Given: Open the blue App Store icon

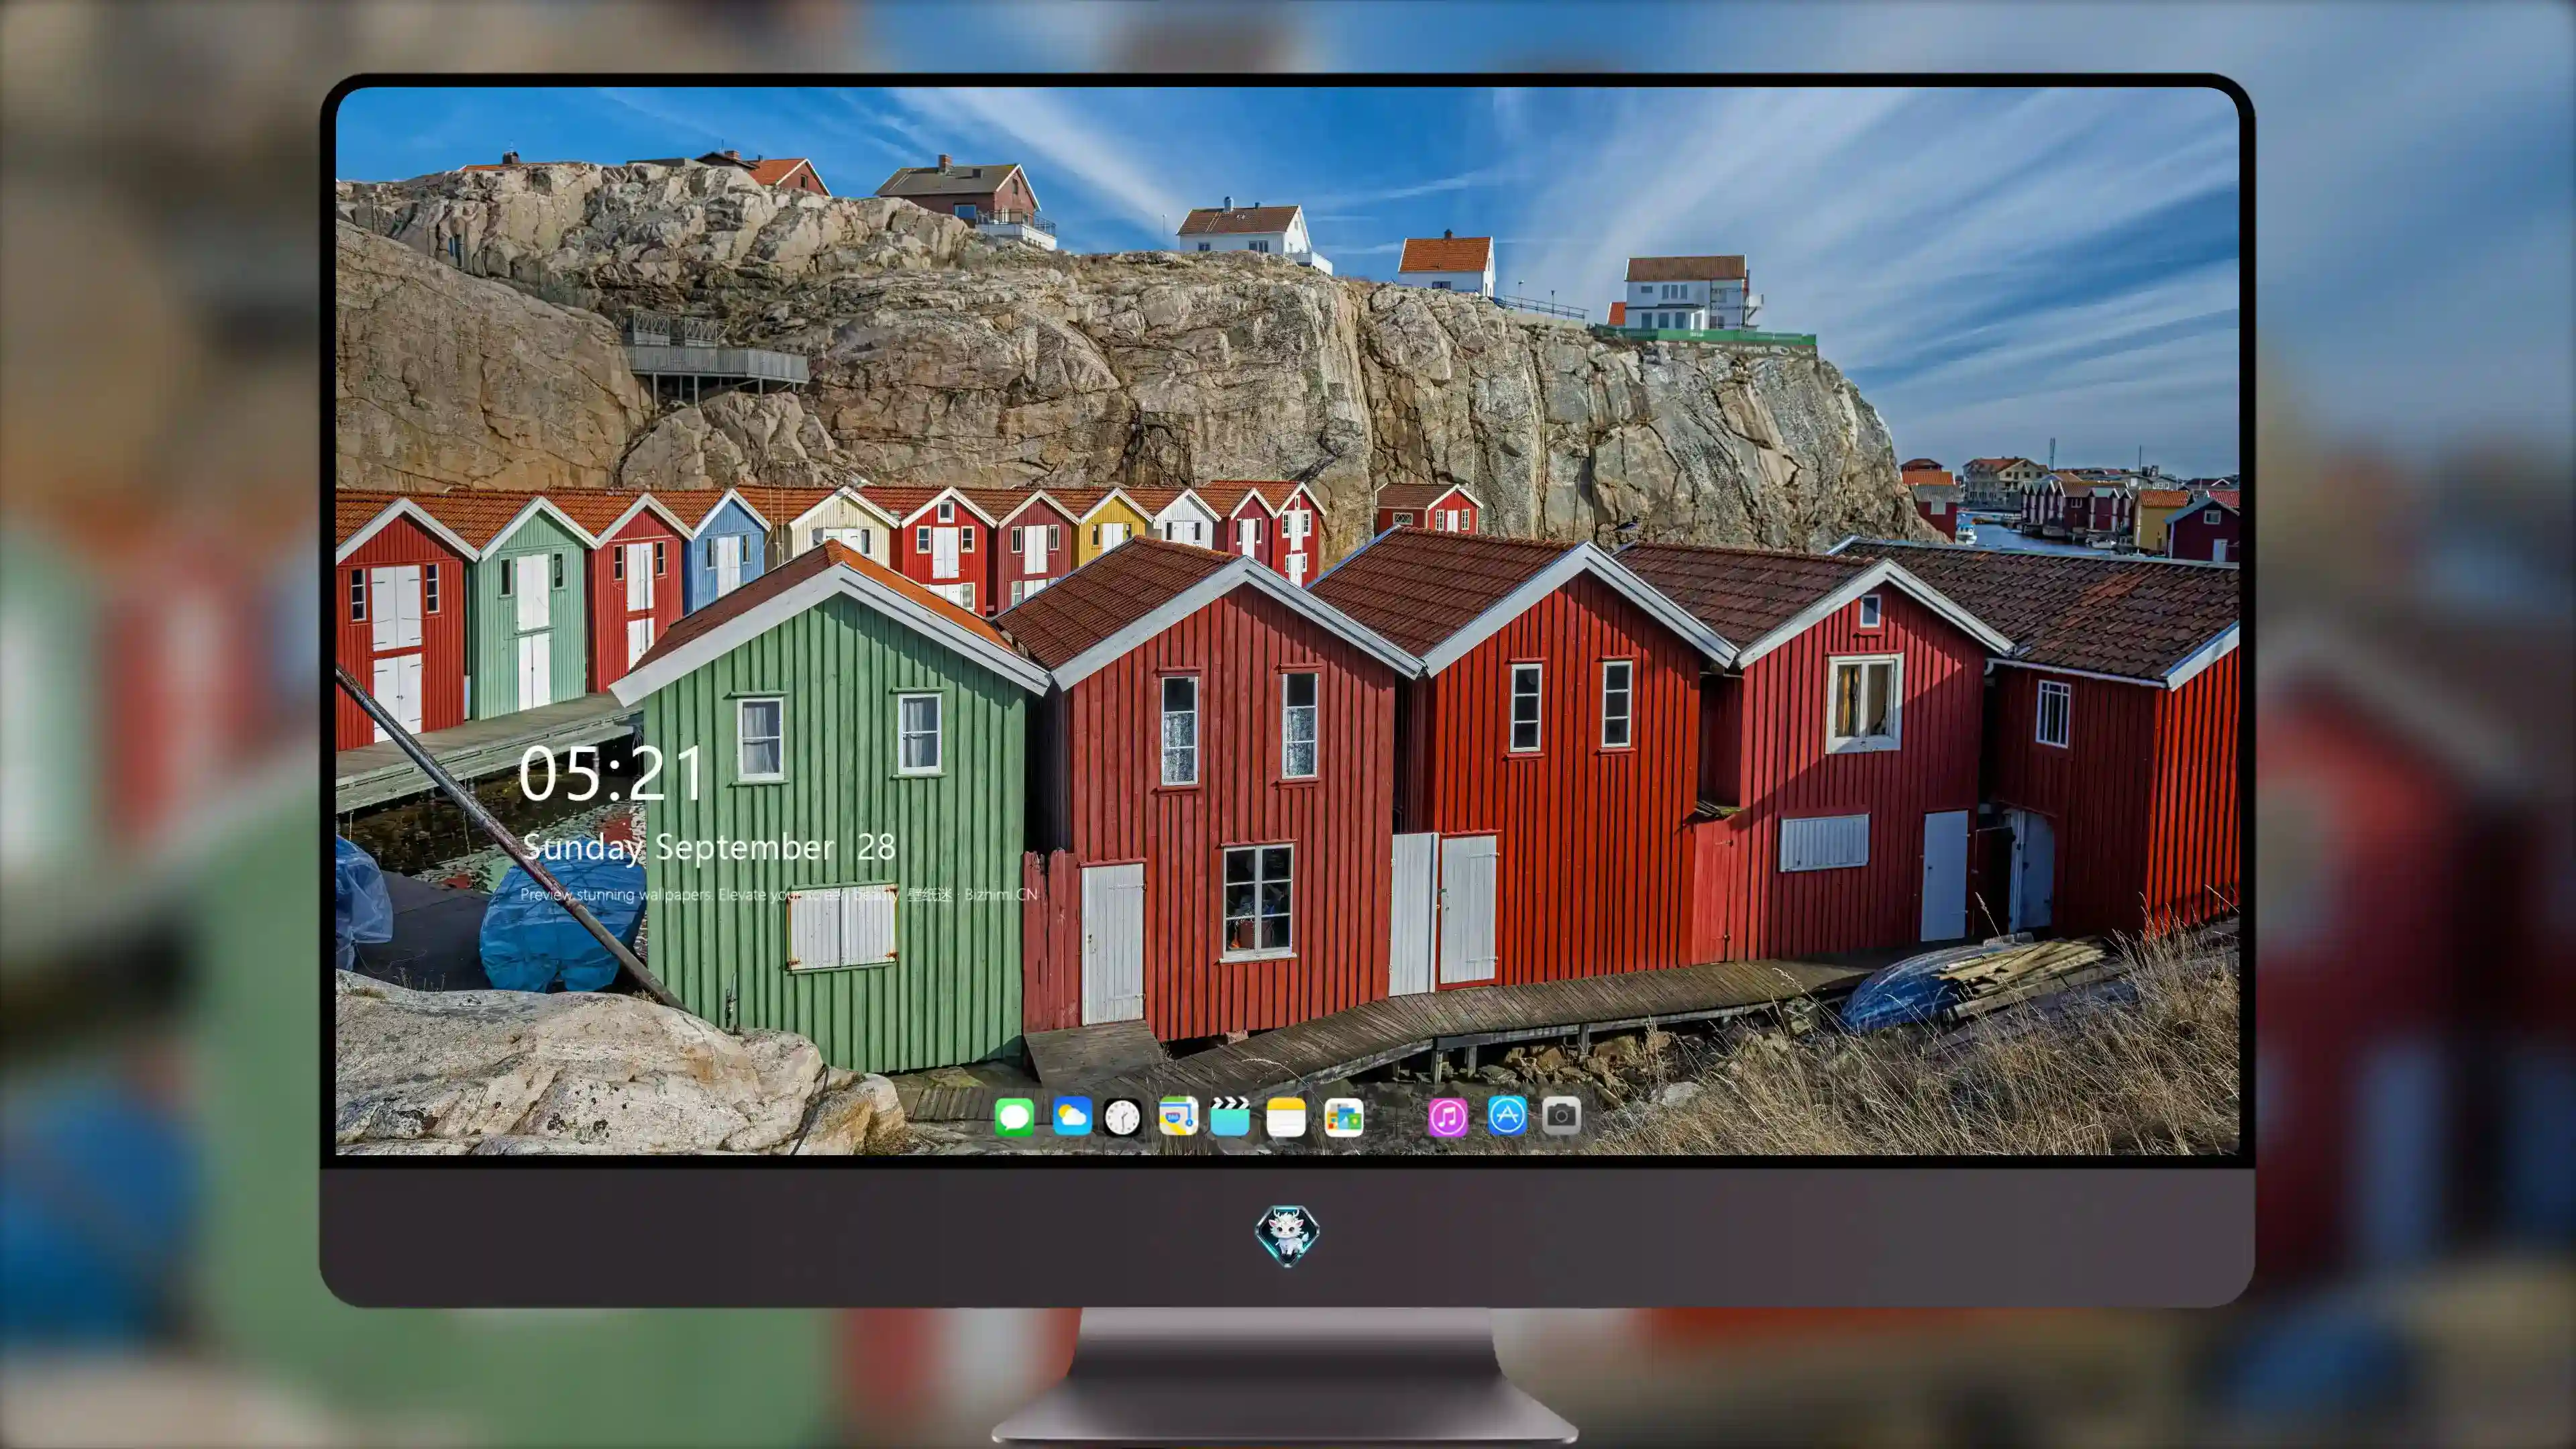Looking at the screenshot, I should 1507,1116.
